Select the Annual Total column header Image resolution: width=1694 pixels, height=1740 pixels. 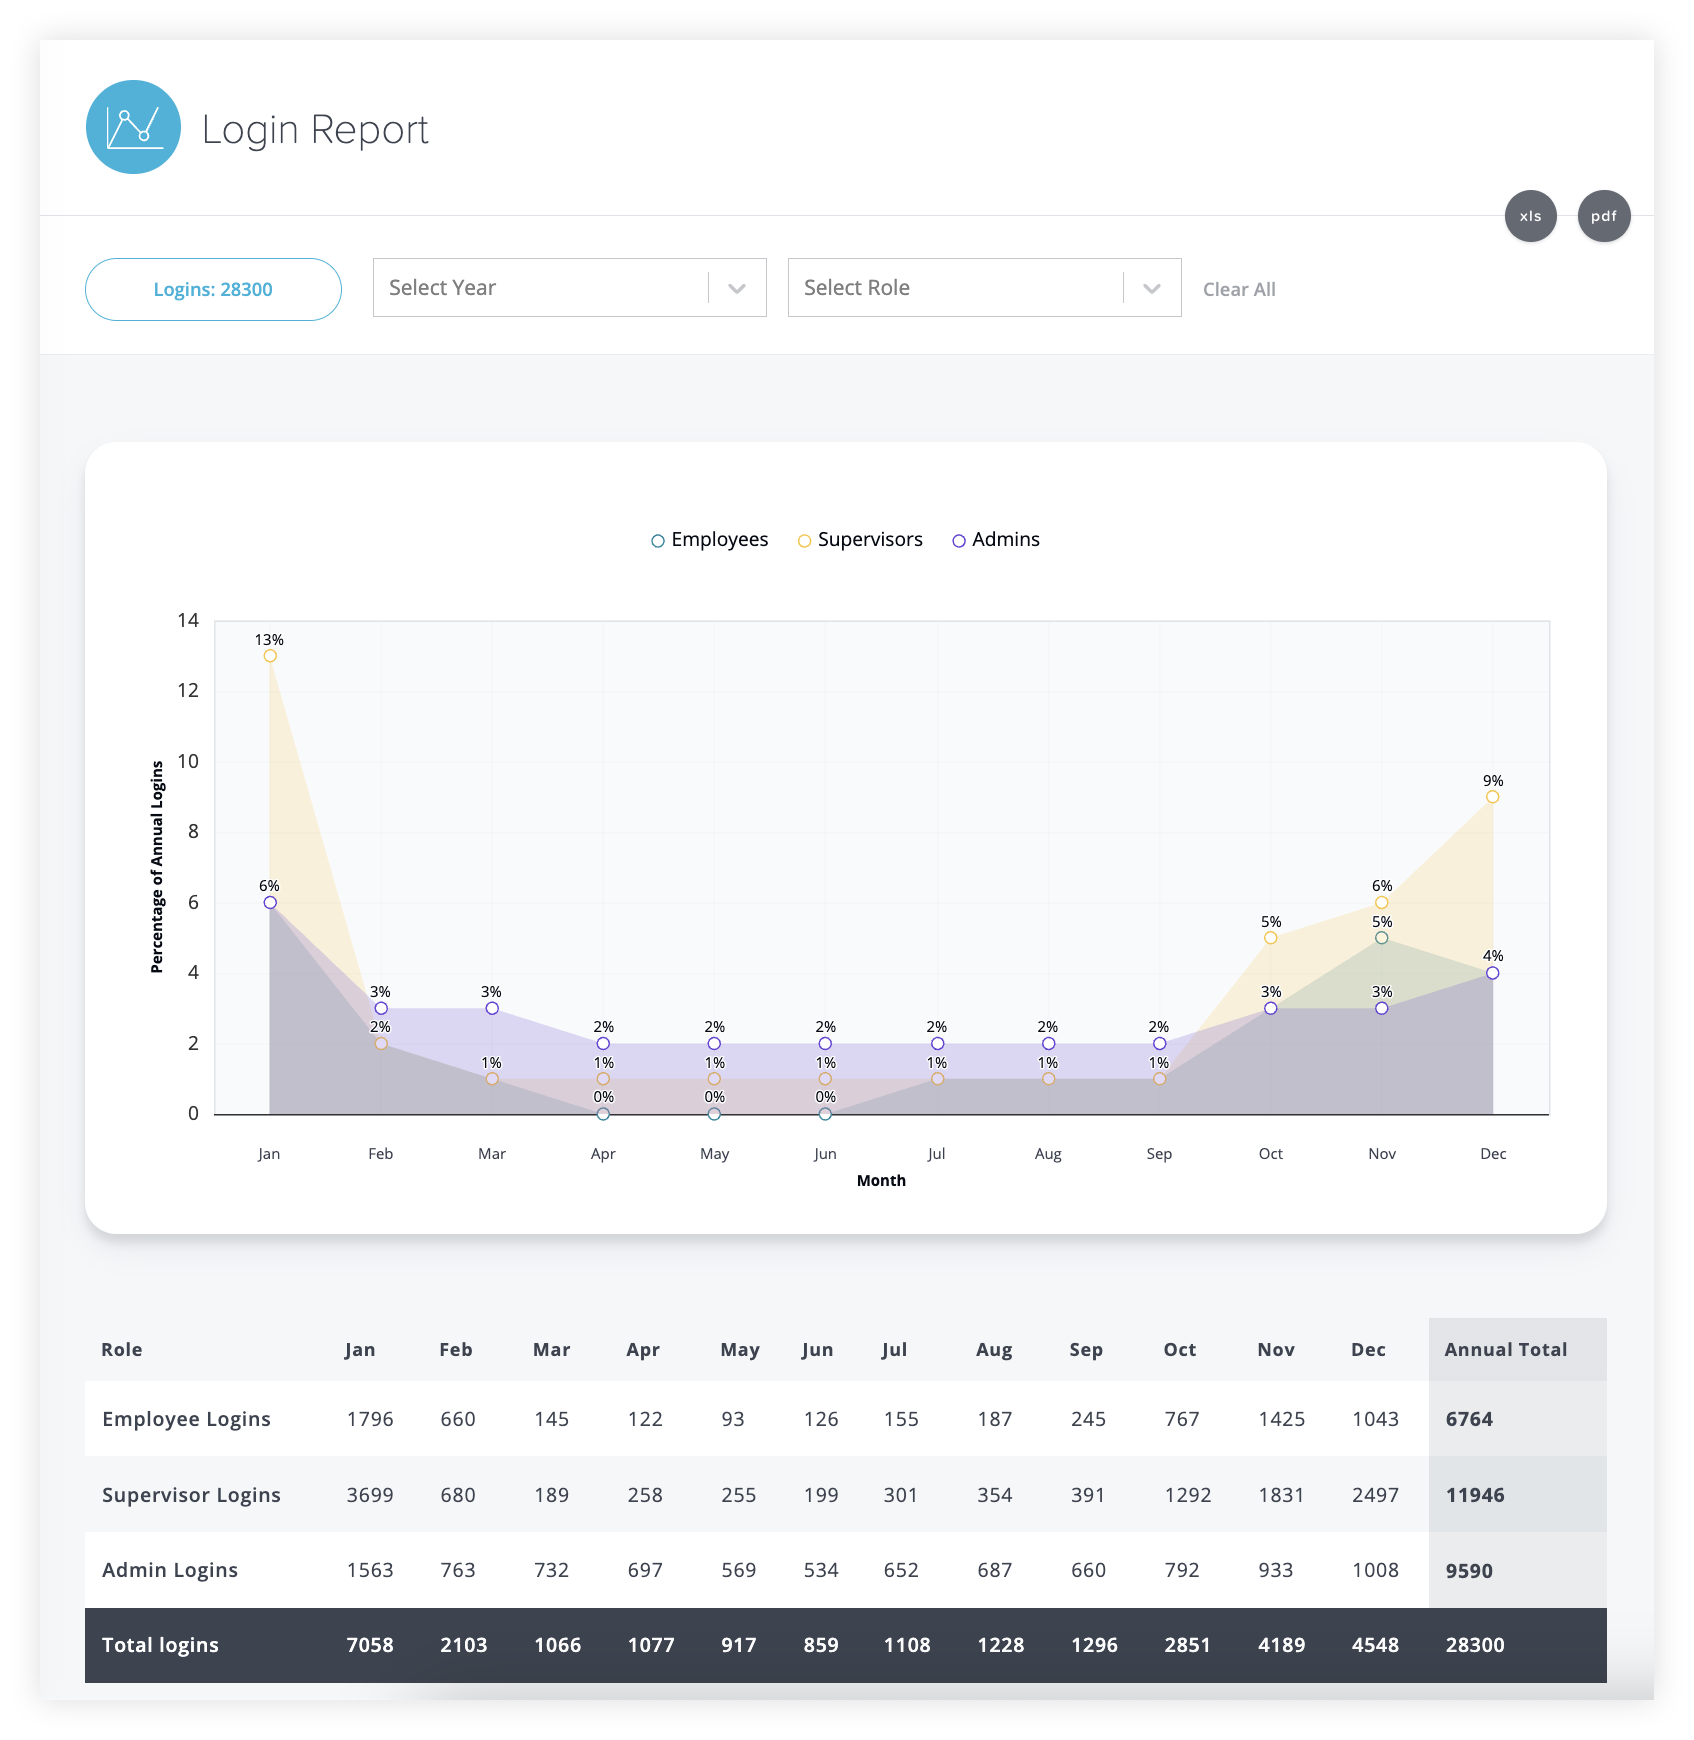[x=1505, y=1349]
